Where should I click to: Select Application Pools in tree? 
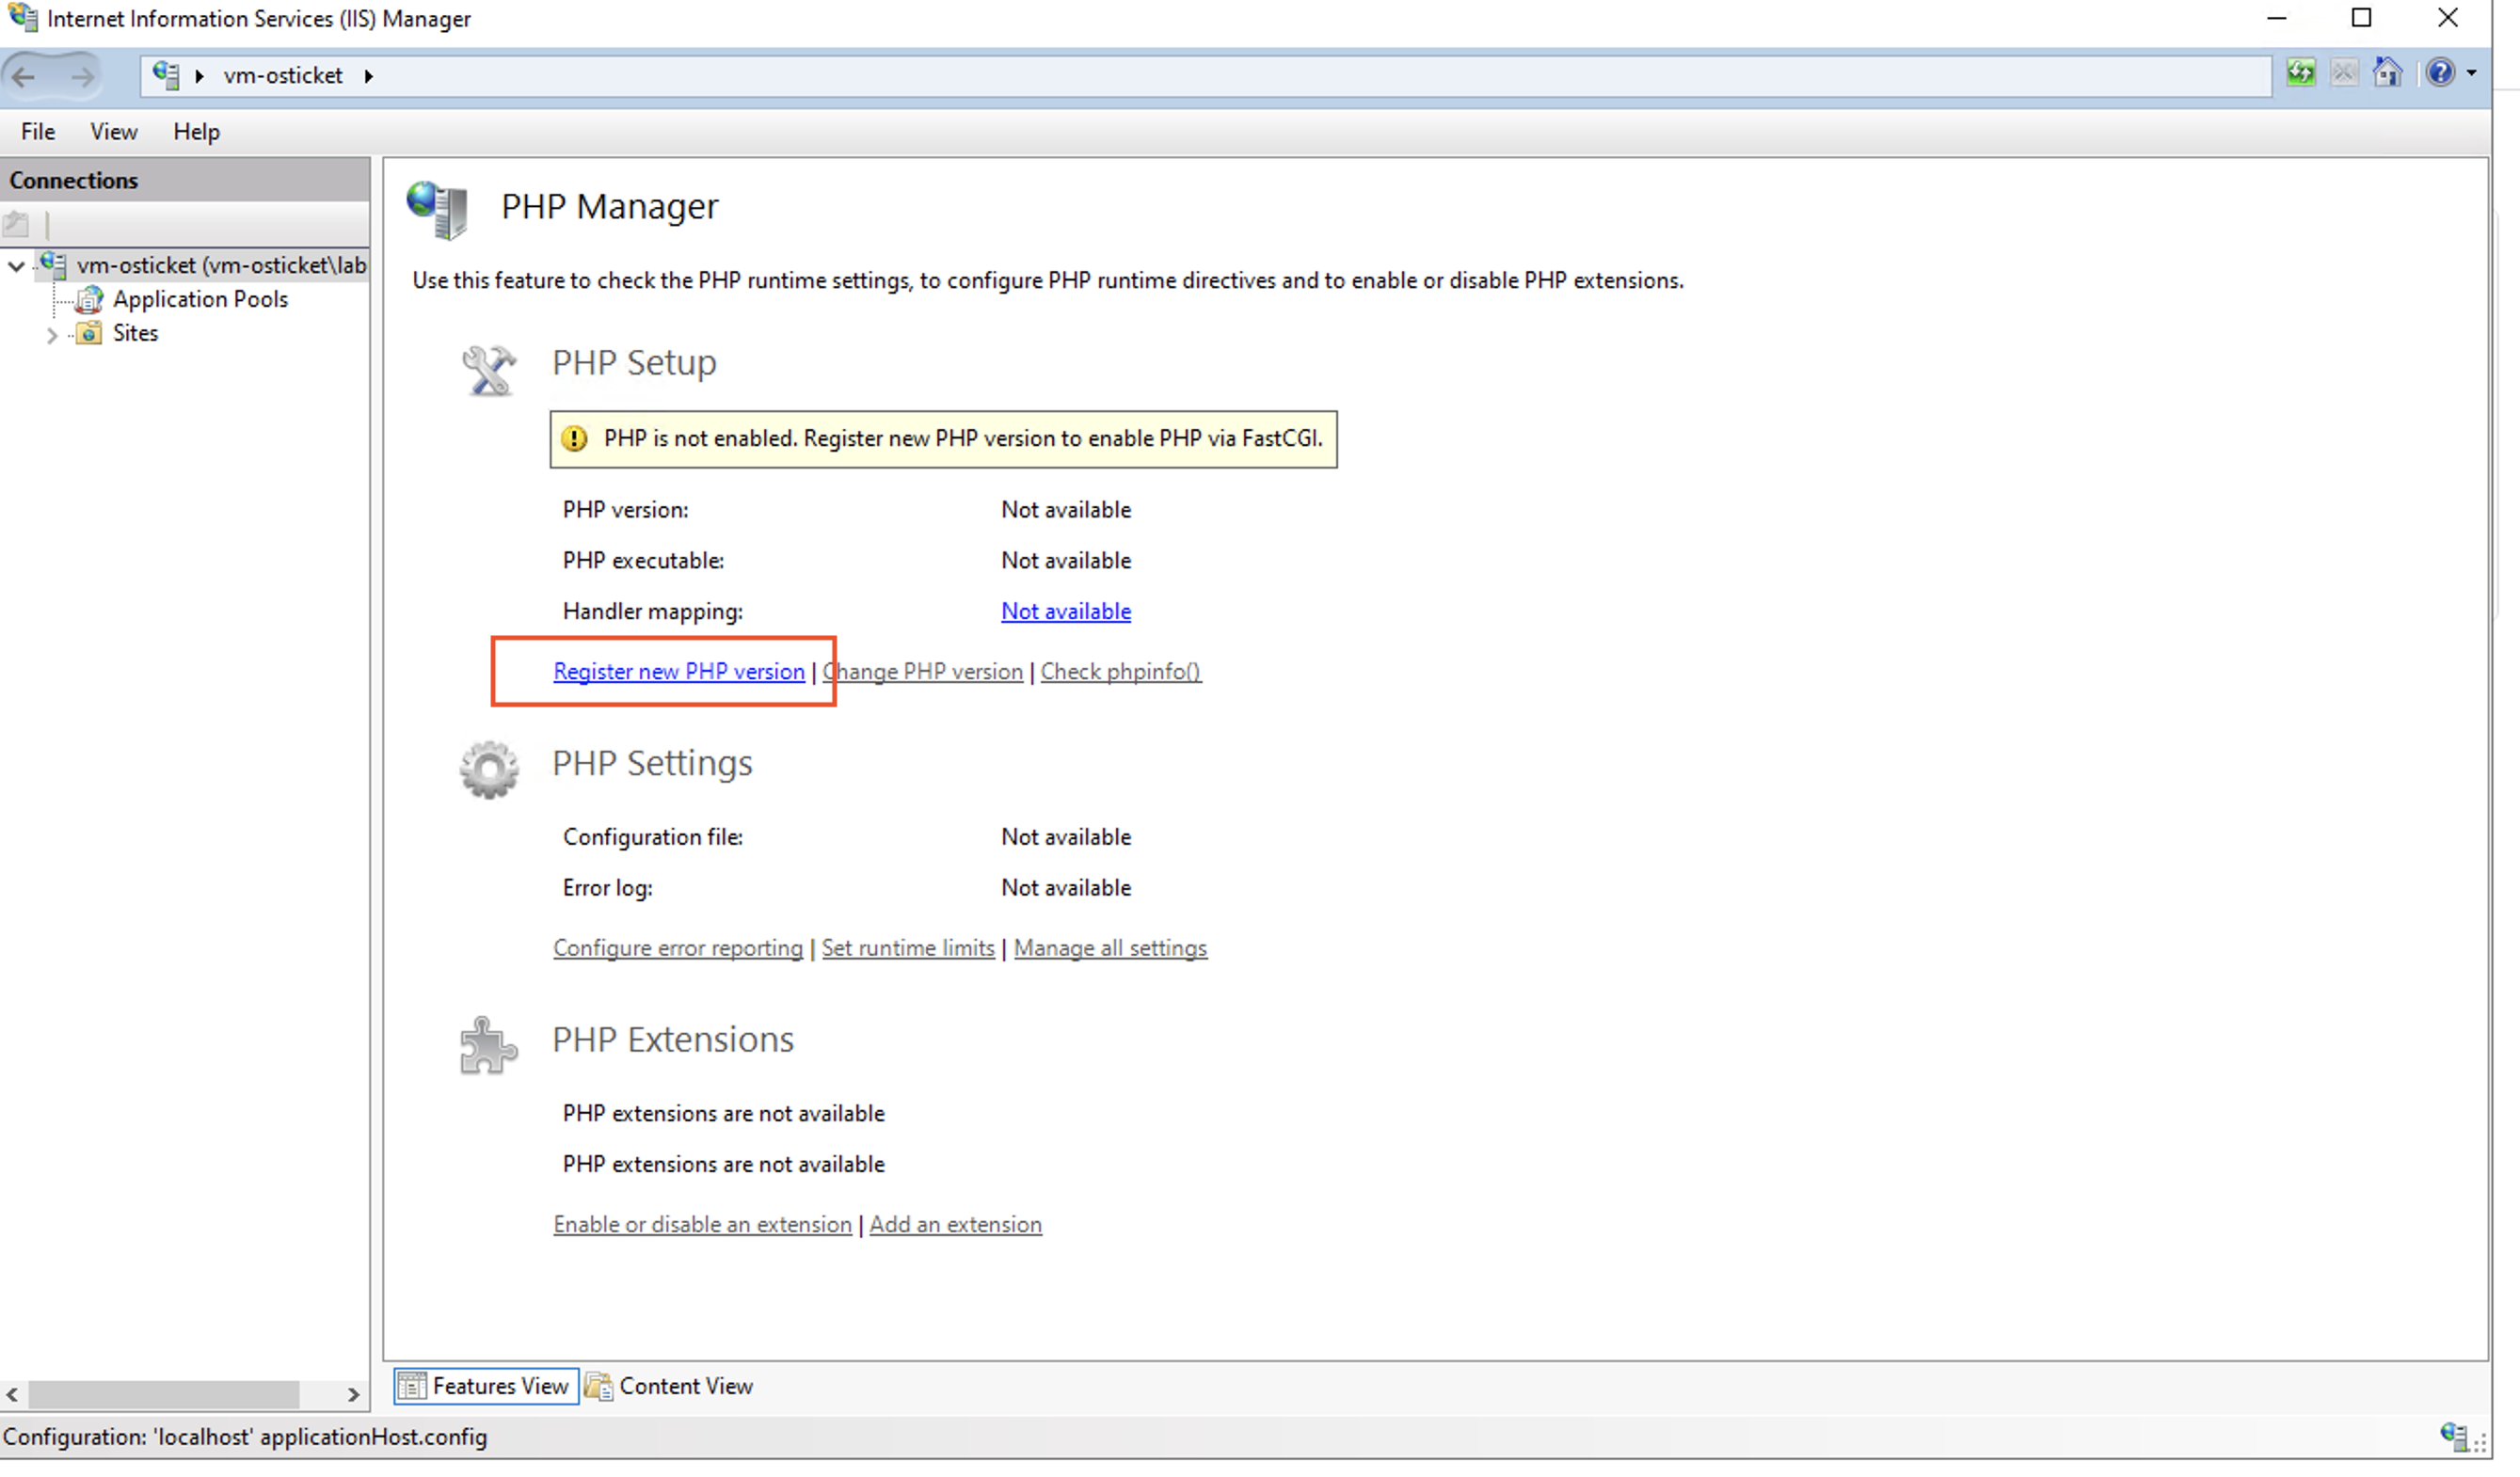pyautogui.click(x=200, y=299)
